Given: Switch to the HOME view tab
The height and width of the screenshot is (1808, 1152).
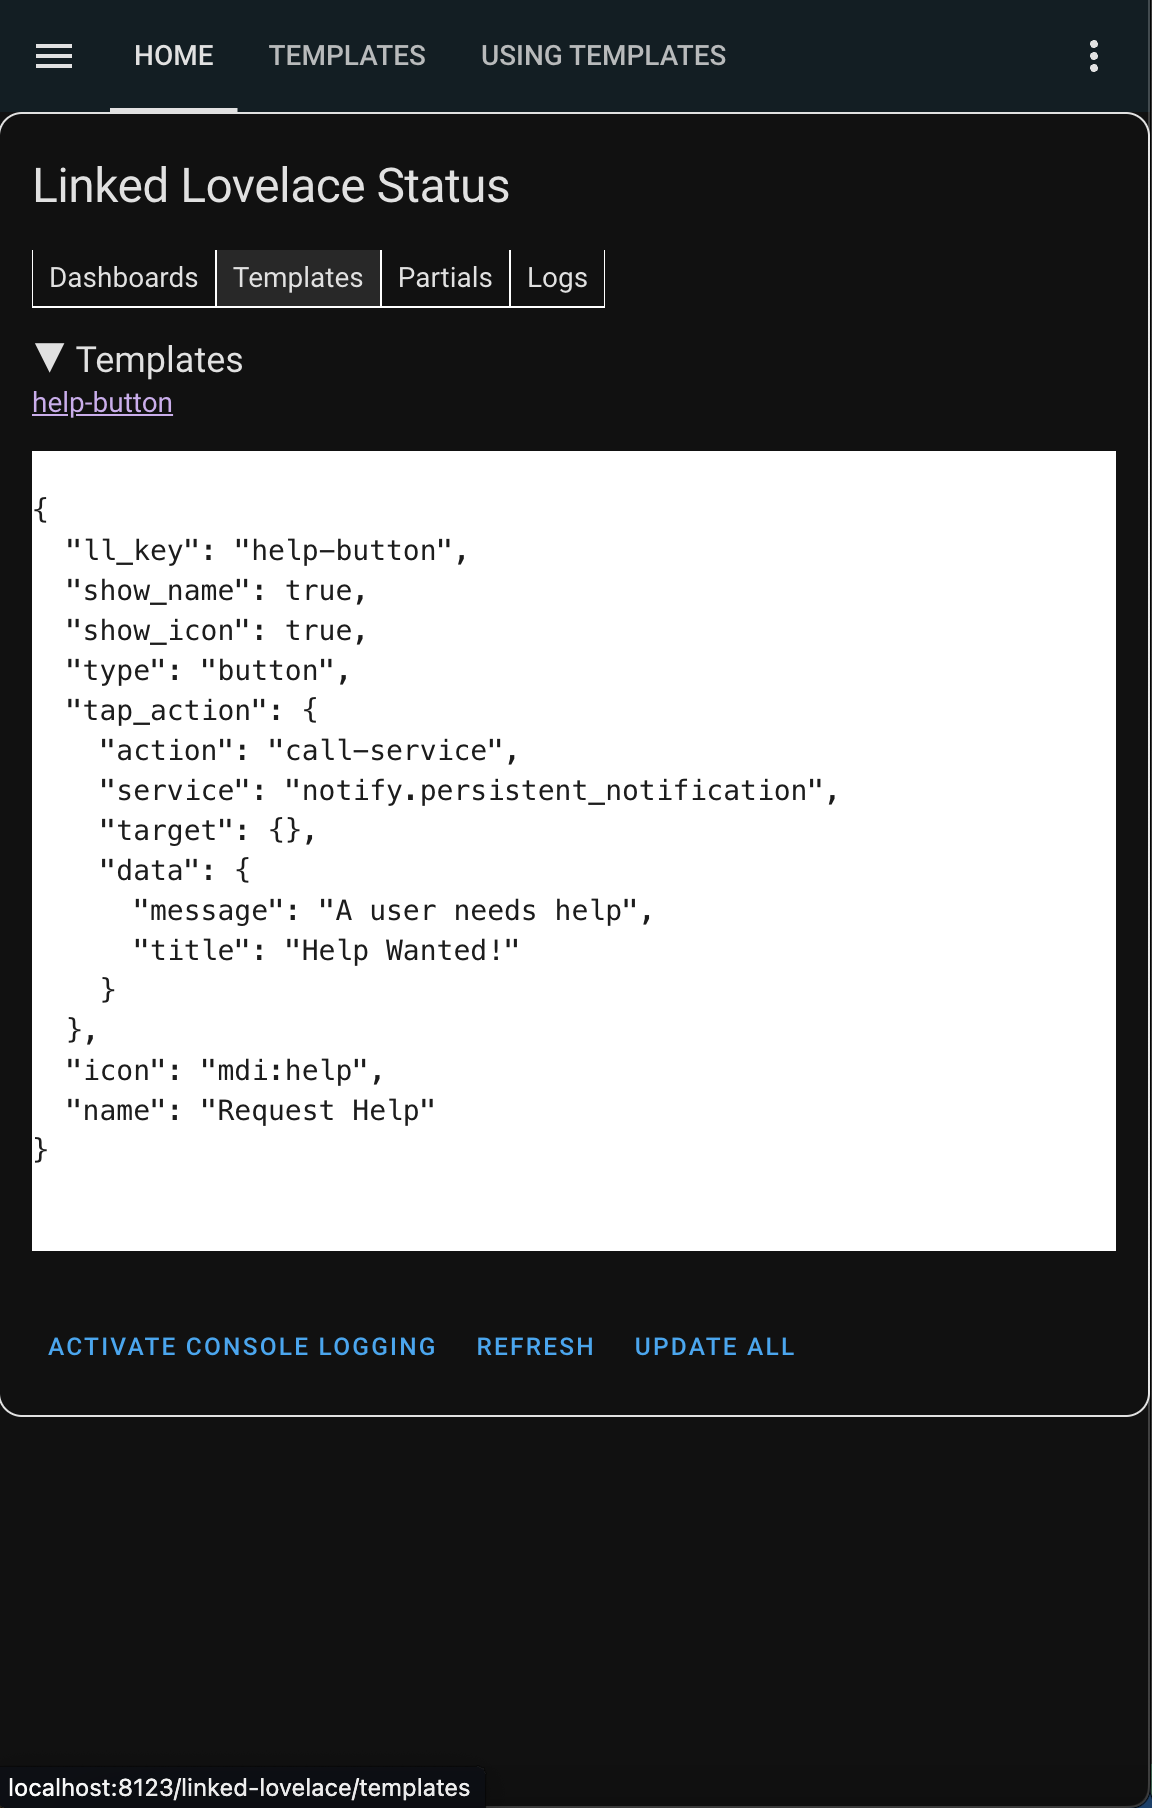Looking at the screenshot, I should pyautogui.click(x=174, y=56).
